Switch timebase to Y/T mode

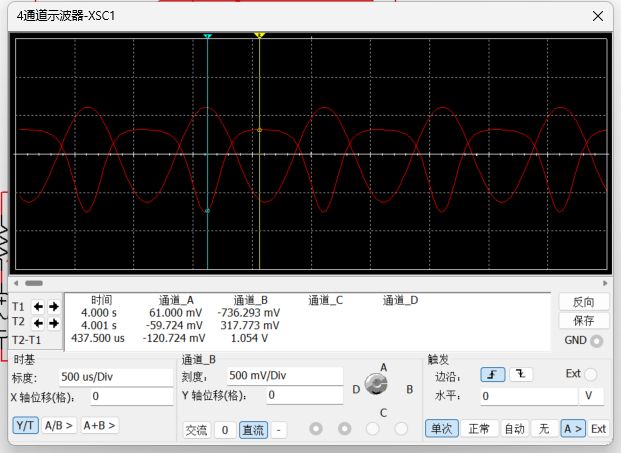[x=25, y=425]
